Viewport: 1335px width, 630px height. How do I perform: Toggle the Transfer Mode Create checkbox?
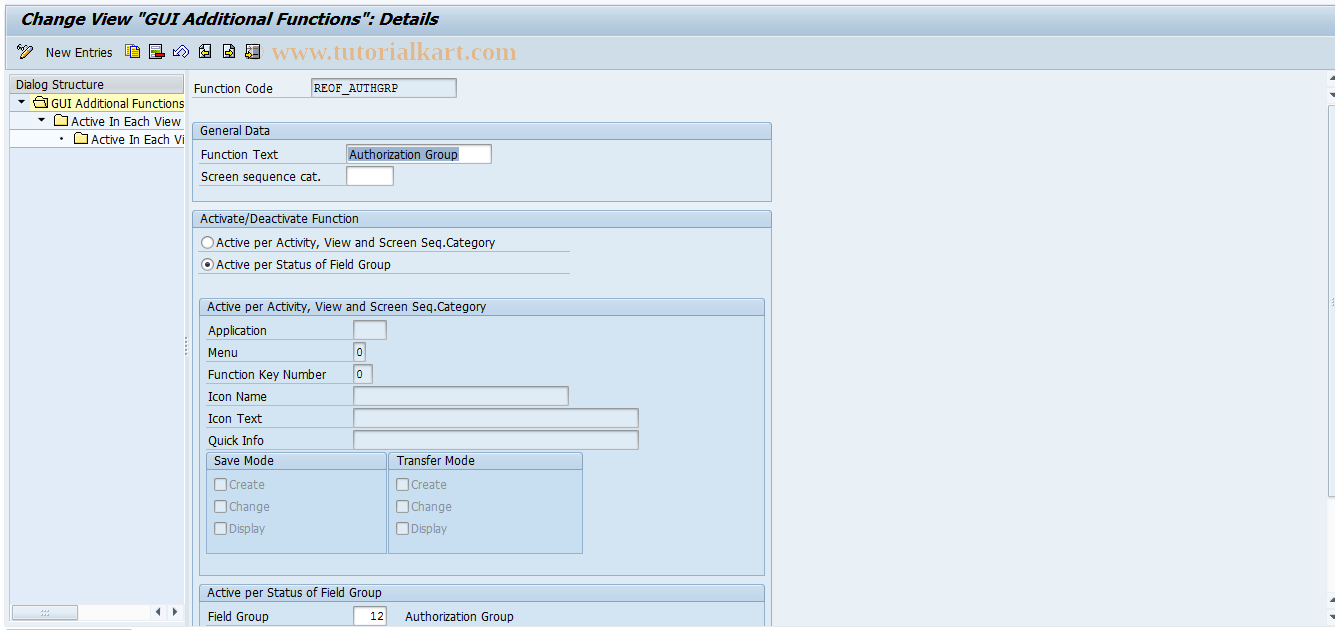point(402,484)
